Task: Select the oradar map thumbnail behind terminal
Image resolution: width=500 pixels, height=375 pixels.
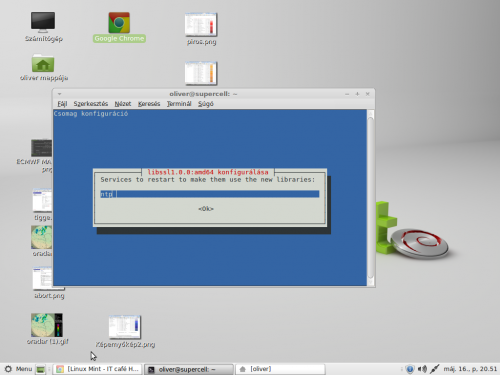Action: tap(42, 237)
